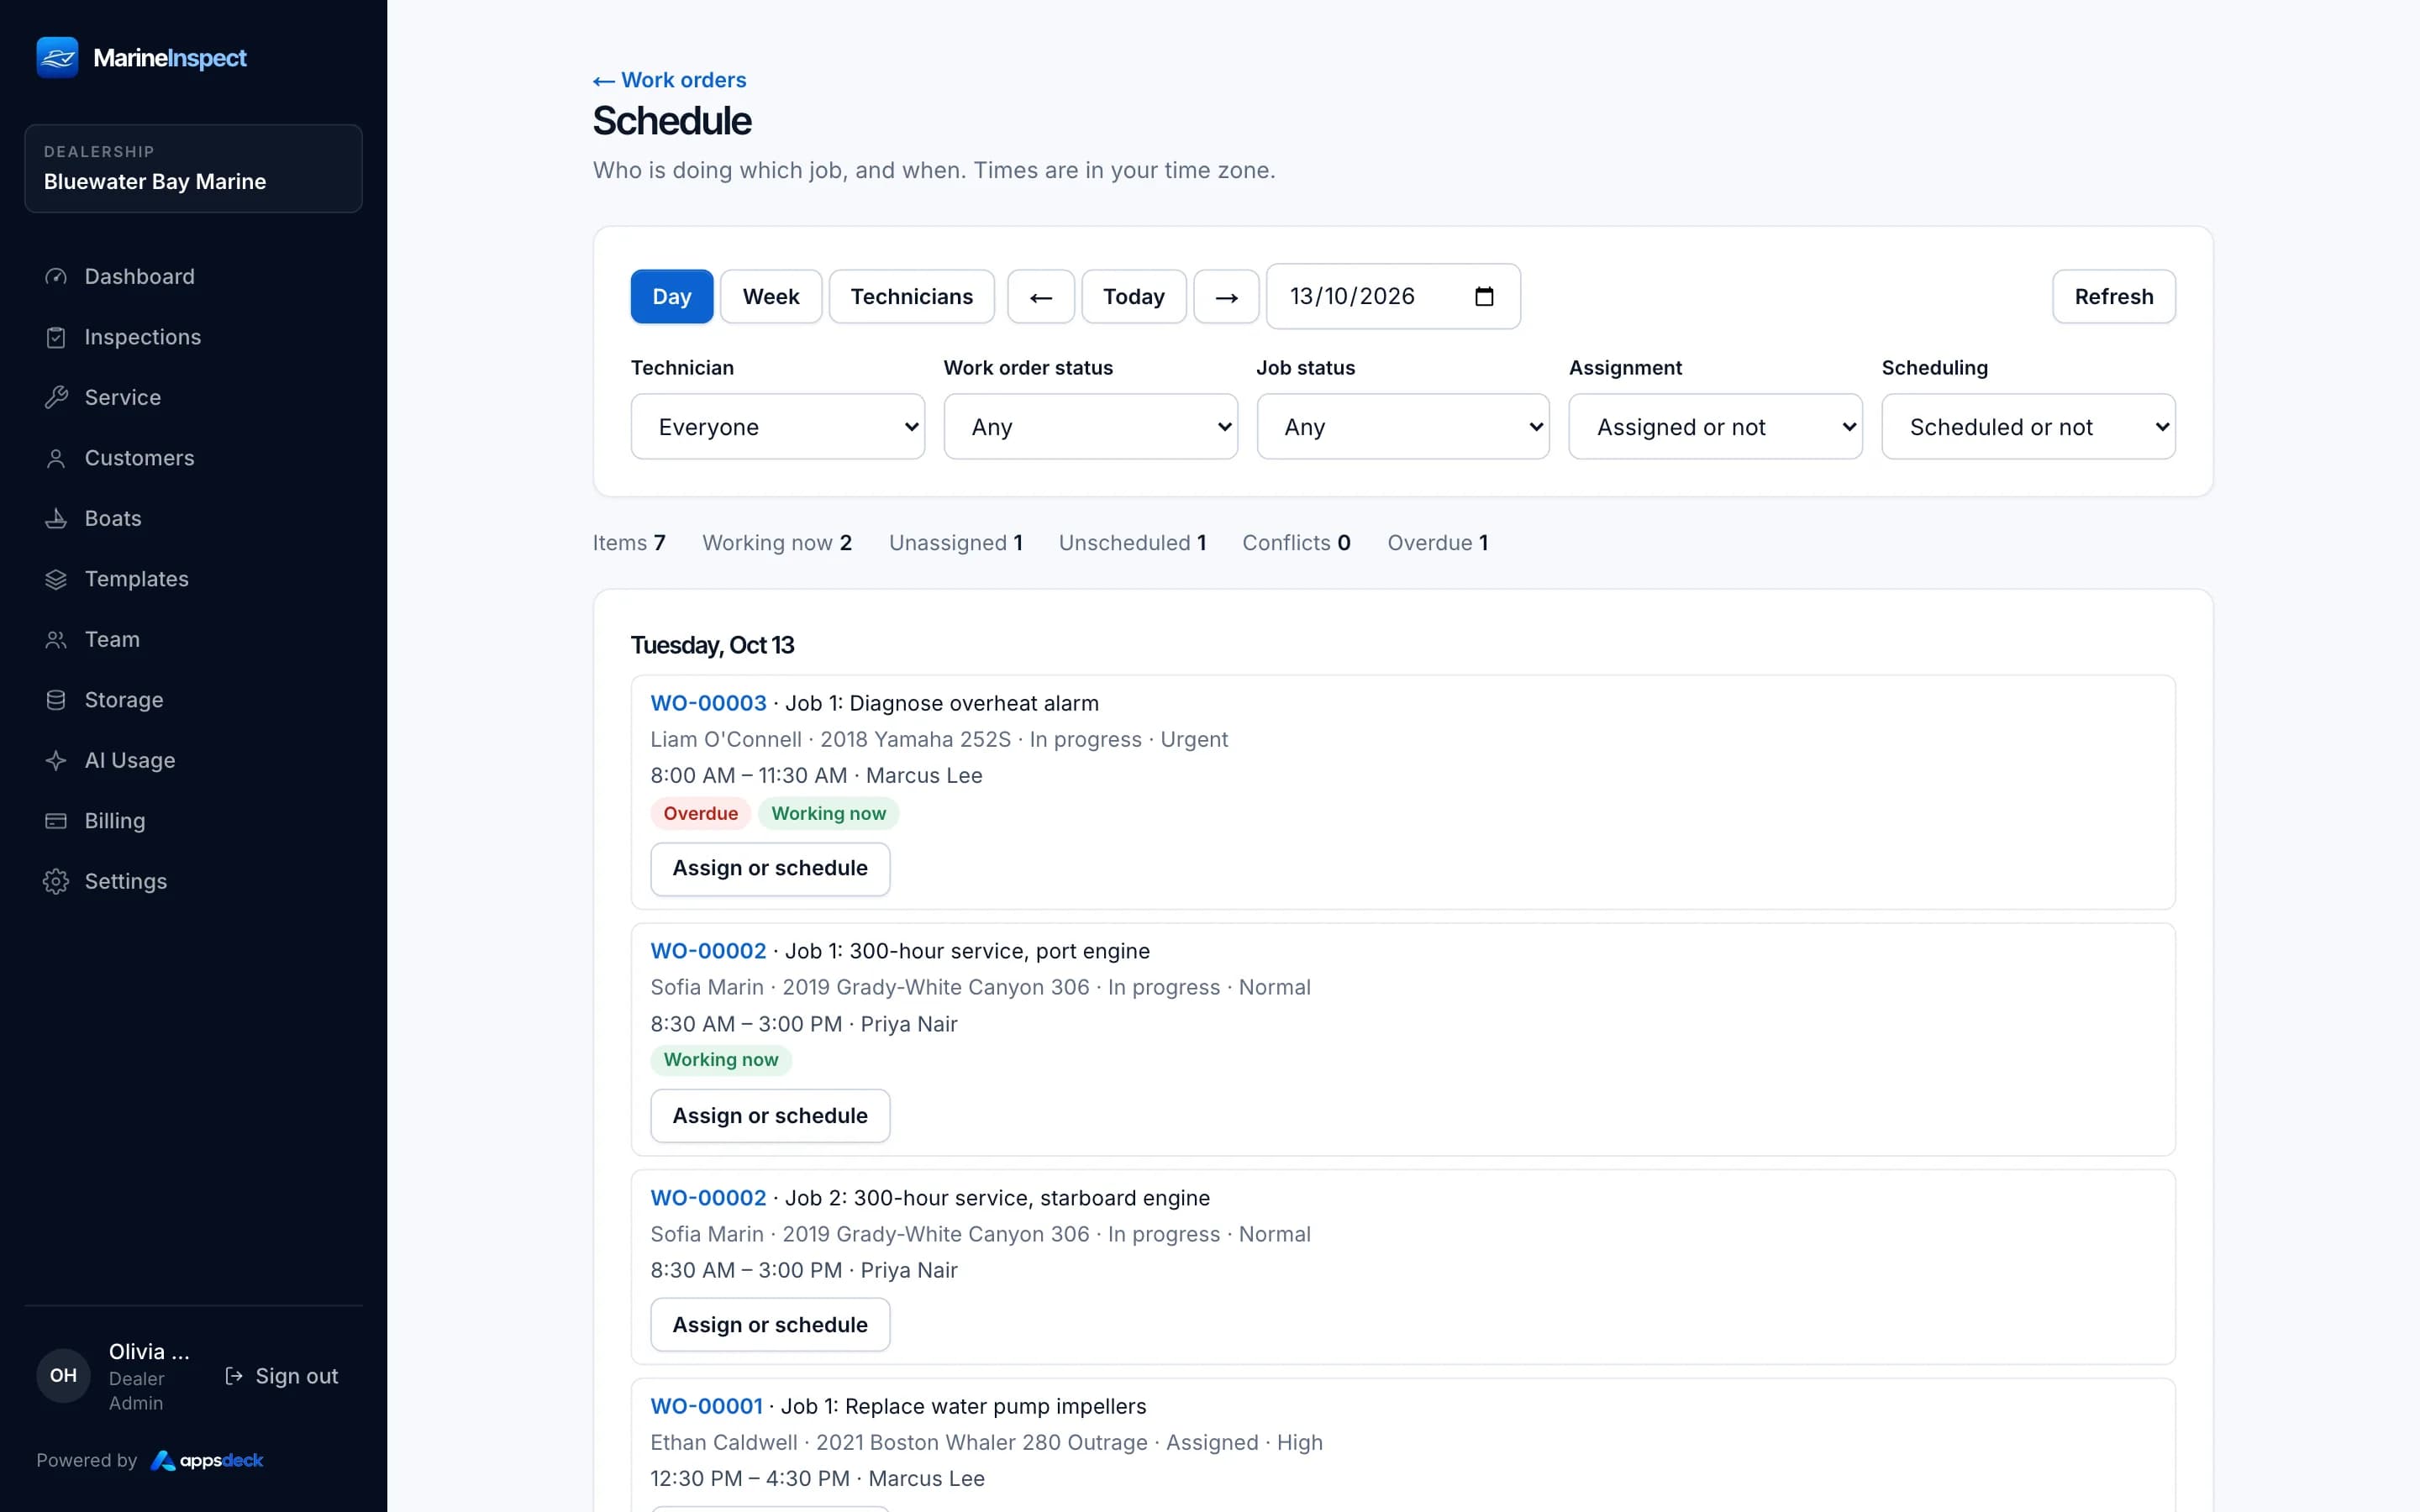
Task: Go back to Work orders link
Action: pyautogui.click(x=669, y=80)
